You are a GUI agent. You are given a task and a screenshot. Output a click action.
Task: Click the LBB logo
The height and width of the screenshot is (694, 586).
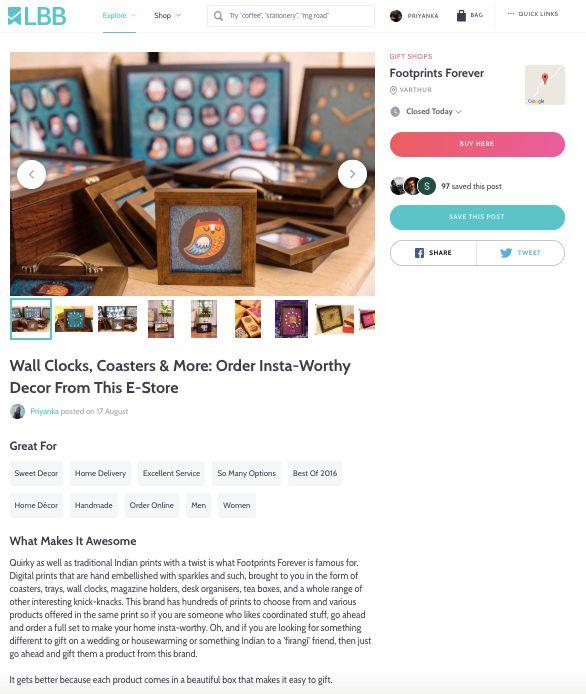[37, 16]
